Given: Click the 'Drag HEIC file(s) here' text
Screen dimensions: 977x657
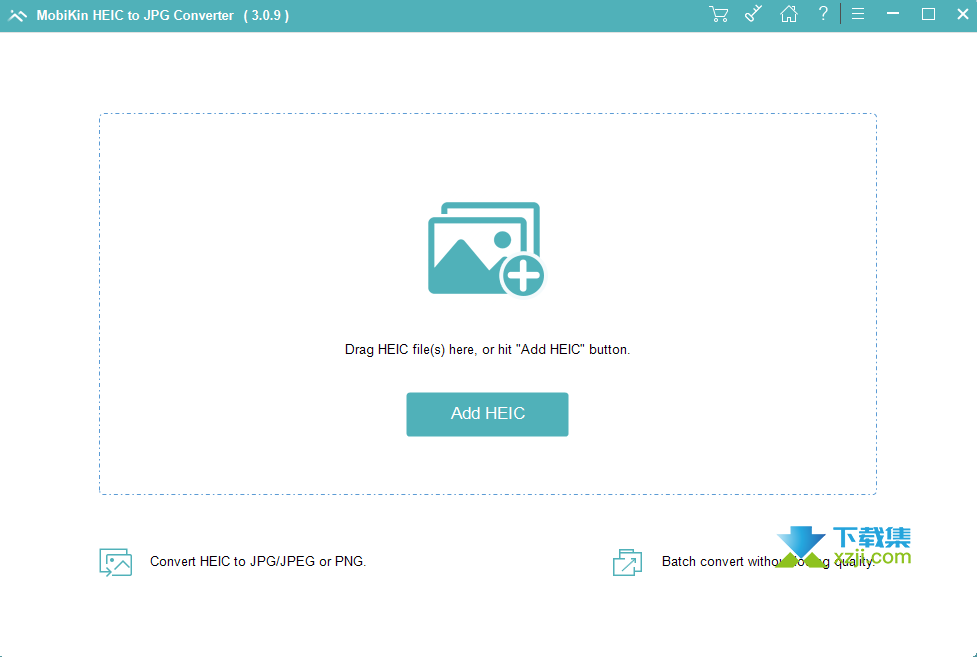Looking at the screenshot, I should coord(487,350).
